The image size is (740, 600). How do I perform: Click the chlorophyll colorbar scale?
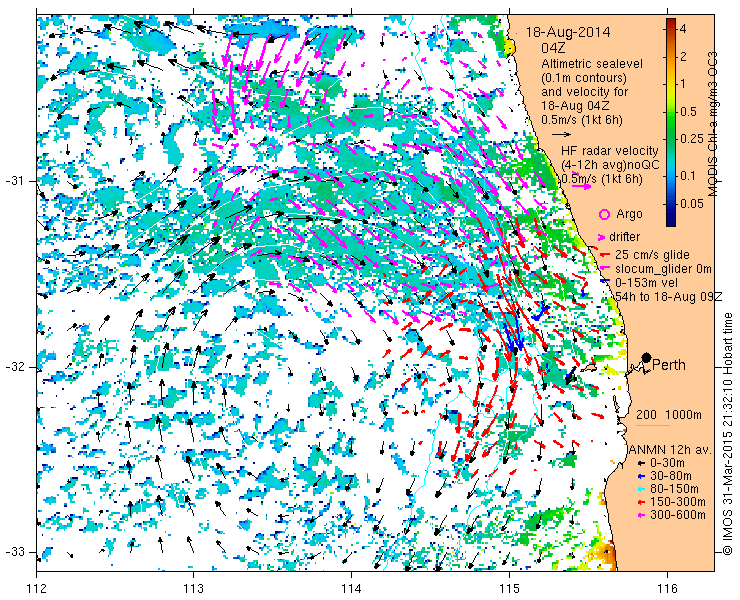coord(671,123)
